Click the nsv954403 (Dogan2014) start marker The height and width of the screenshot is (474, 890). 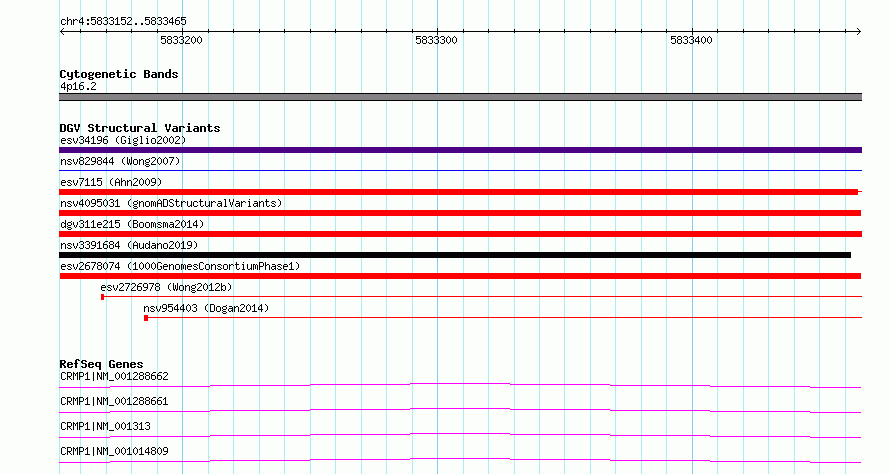click(146, 318)
